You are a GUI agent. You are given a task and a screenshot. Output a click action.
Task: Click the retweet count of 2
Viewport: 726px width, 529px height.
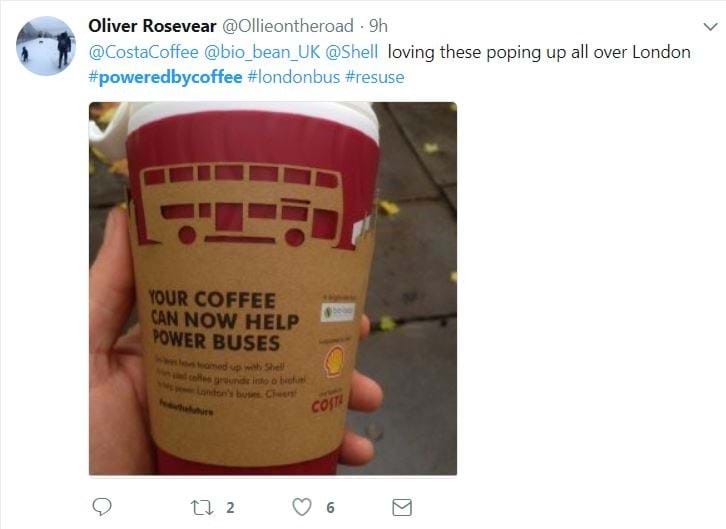[x=230, y=508]
